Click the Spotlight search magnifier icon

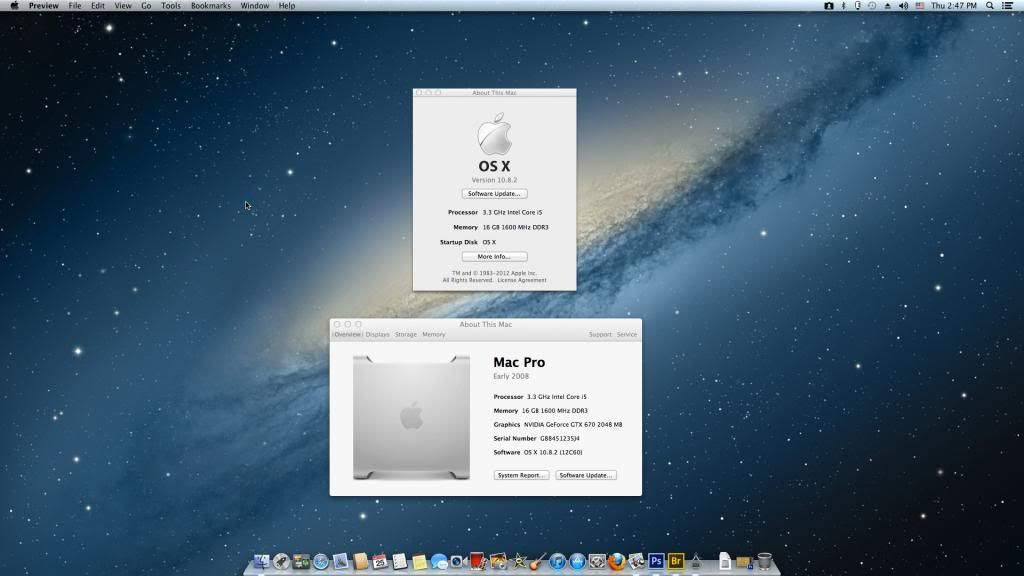991,6
